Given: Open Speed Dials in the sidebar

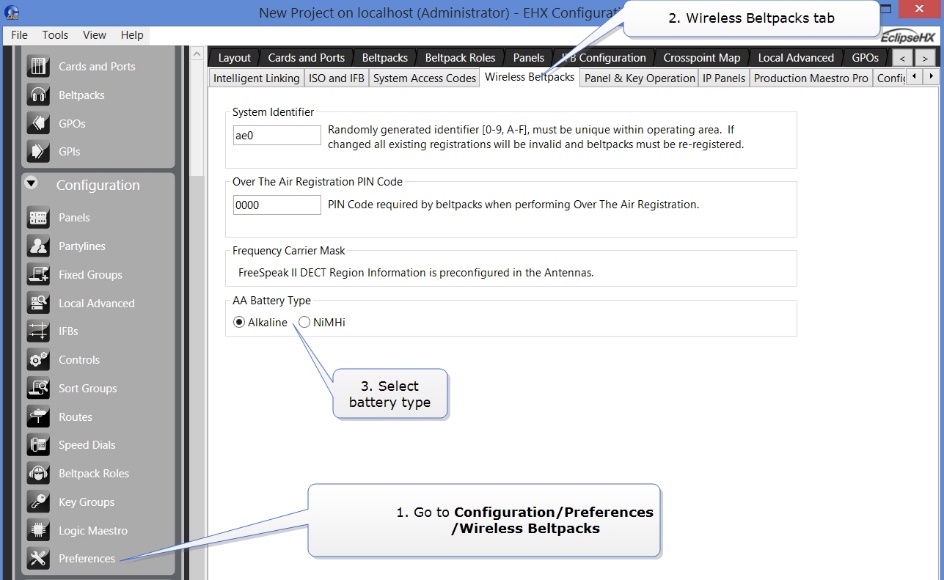Looking at the screenshot, I should coord(87,445).
